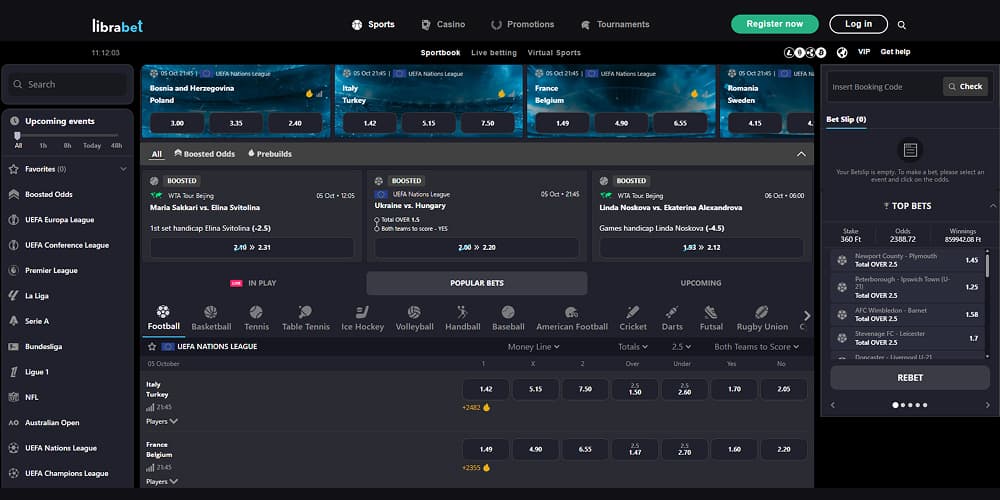The image size is (1000, 500).
Task: Open the 2.5 totals value dropdown
Action: coord(682,347)
